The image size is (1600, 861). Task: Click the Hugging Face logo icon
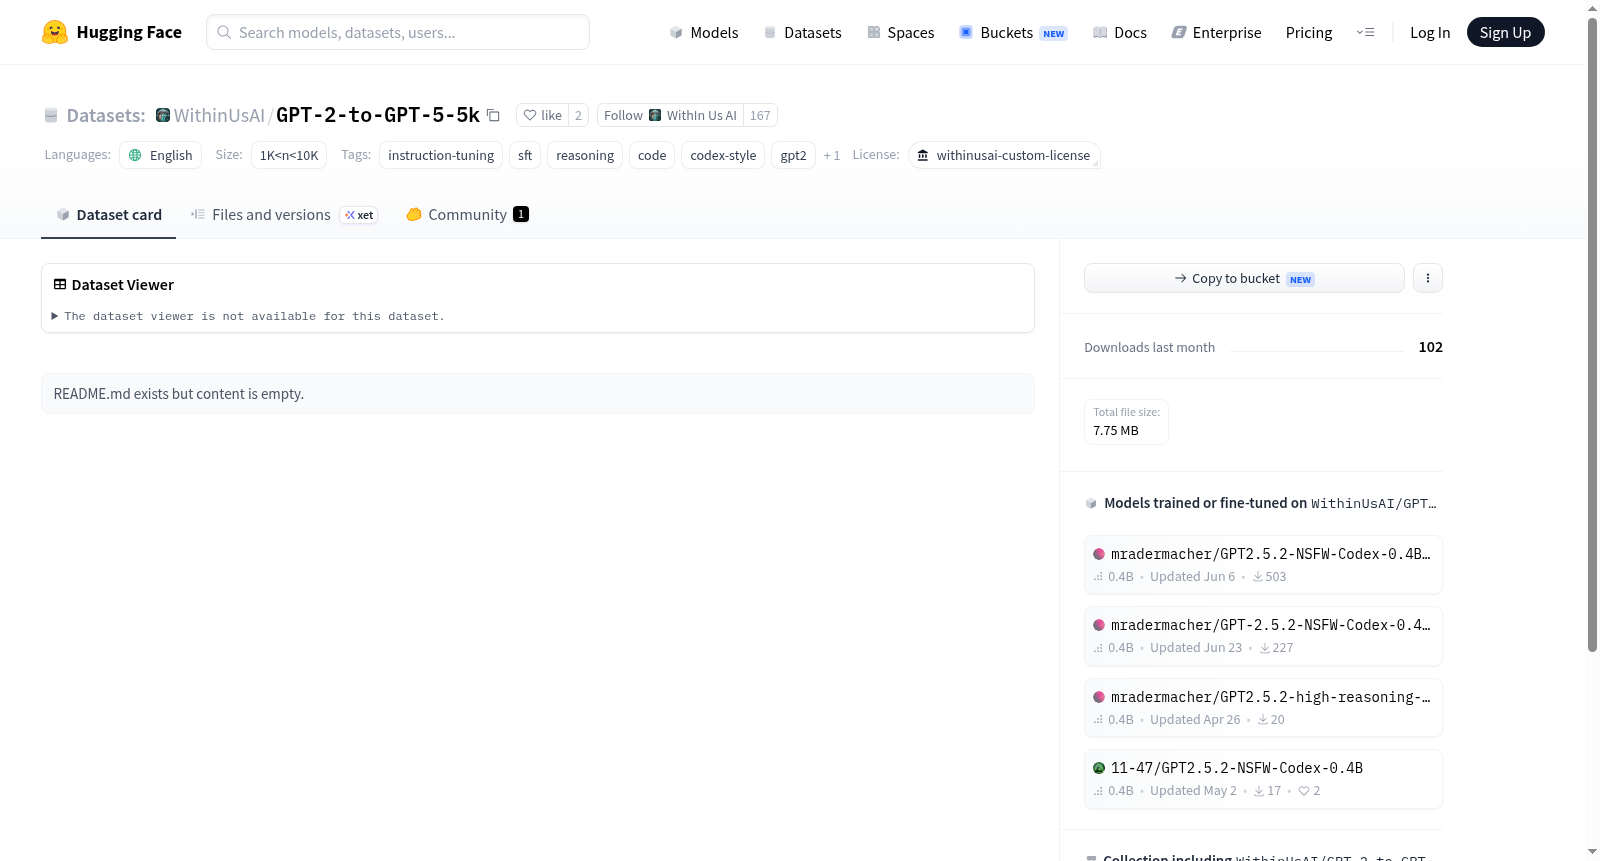pyautogui.click(x=55, y=32)
